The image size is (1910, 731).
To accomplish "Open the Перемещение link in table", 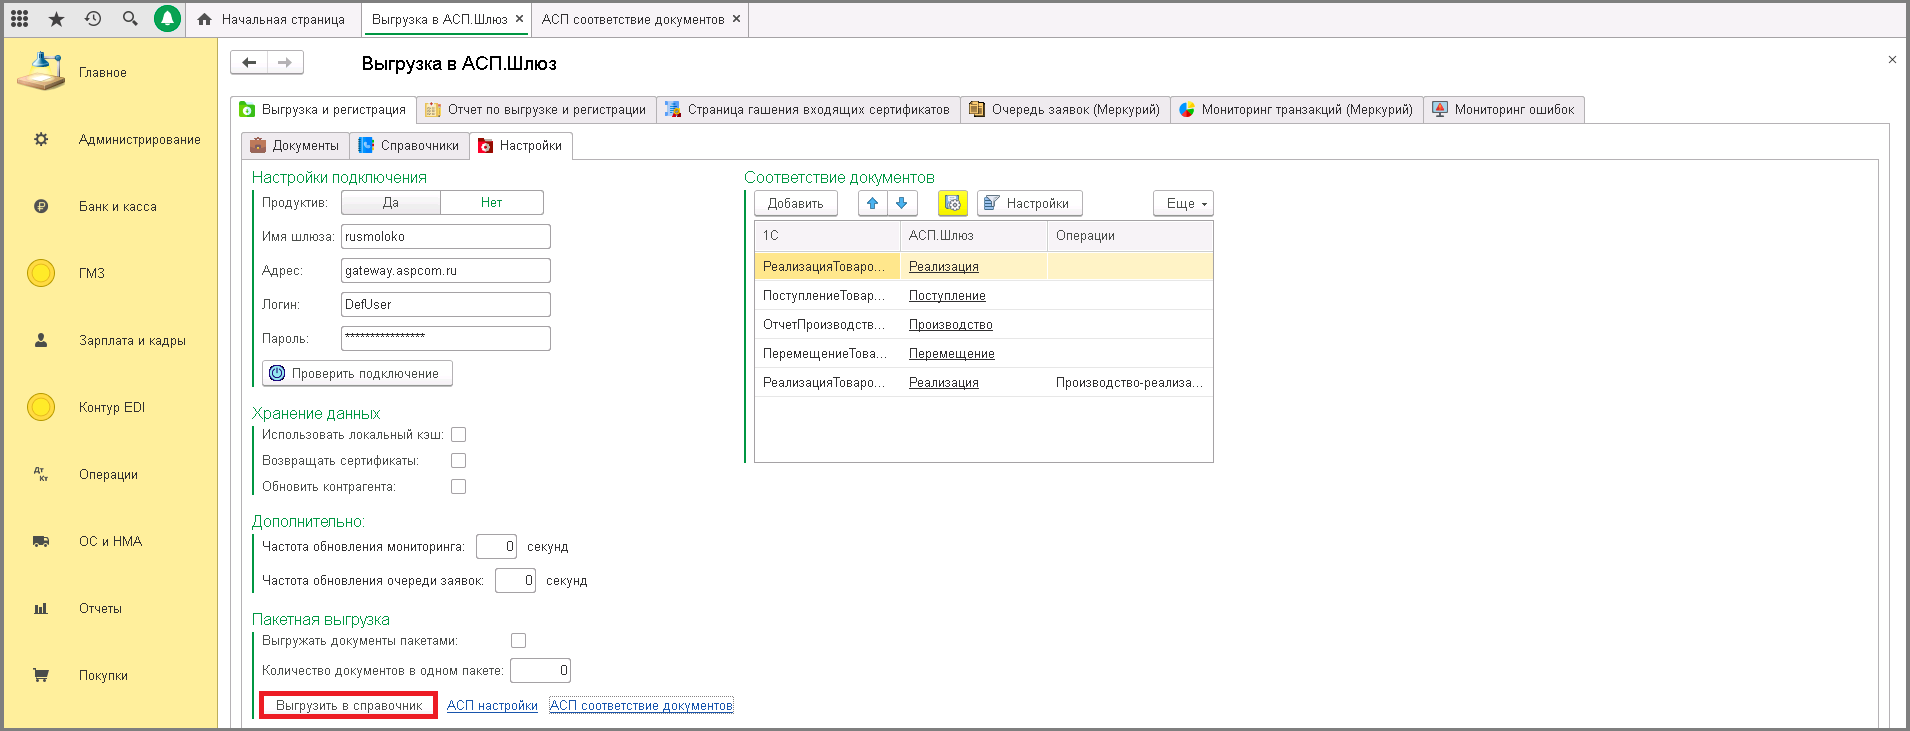I will tap(952, 354).
